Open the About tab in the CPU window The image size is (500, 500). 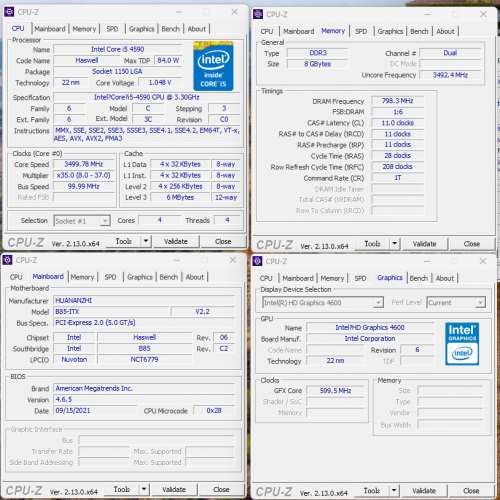197,29
